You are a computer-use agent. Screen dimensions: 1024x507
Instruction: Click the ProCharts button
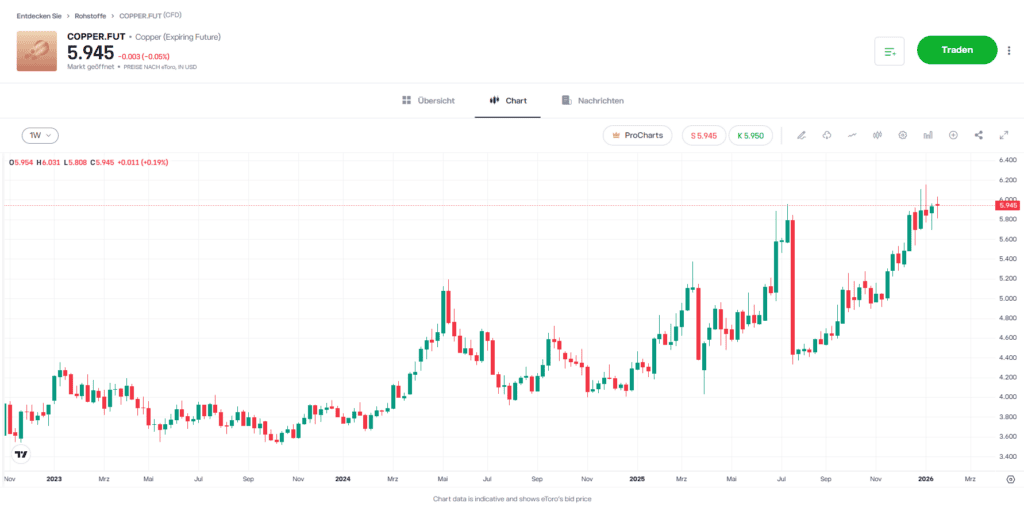coord(637,135)
